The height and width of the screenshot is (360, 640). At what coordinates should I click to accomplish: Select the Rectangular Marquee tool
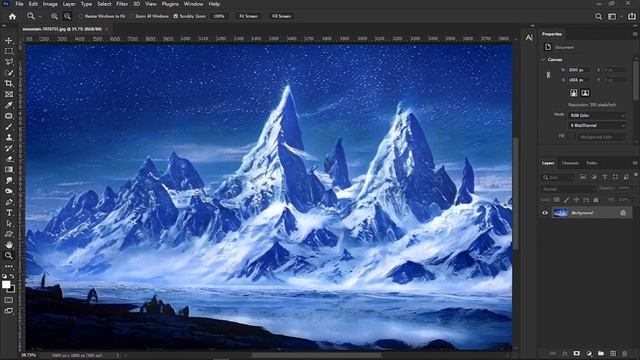[9, 51]
